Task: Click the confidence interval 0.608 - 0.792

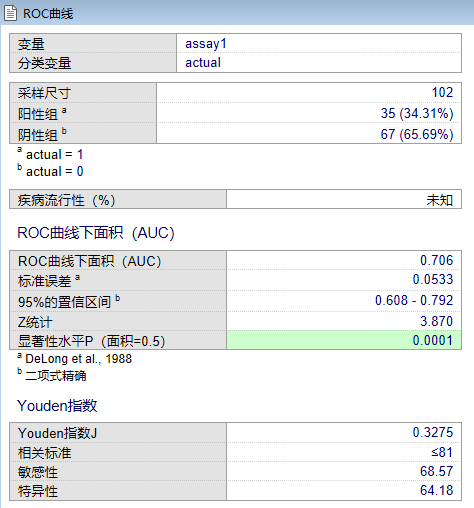Action: pyautogui.click(x=414, y=300)
